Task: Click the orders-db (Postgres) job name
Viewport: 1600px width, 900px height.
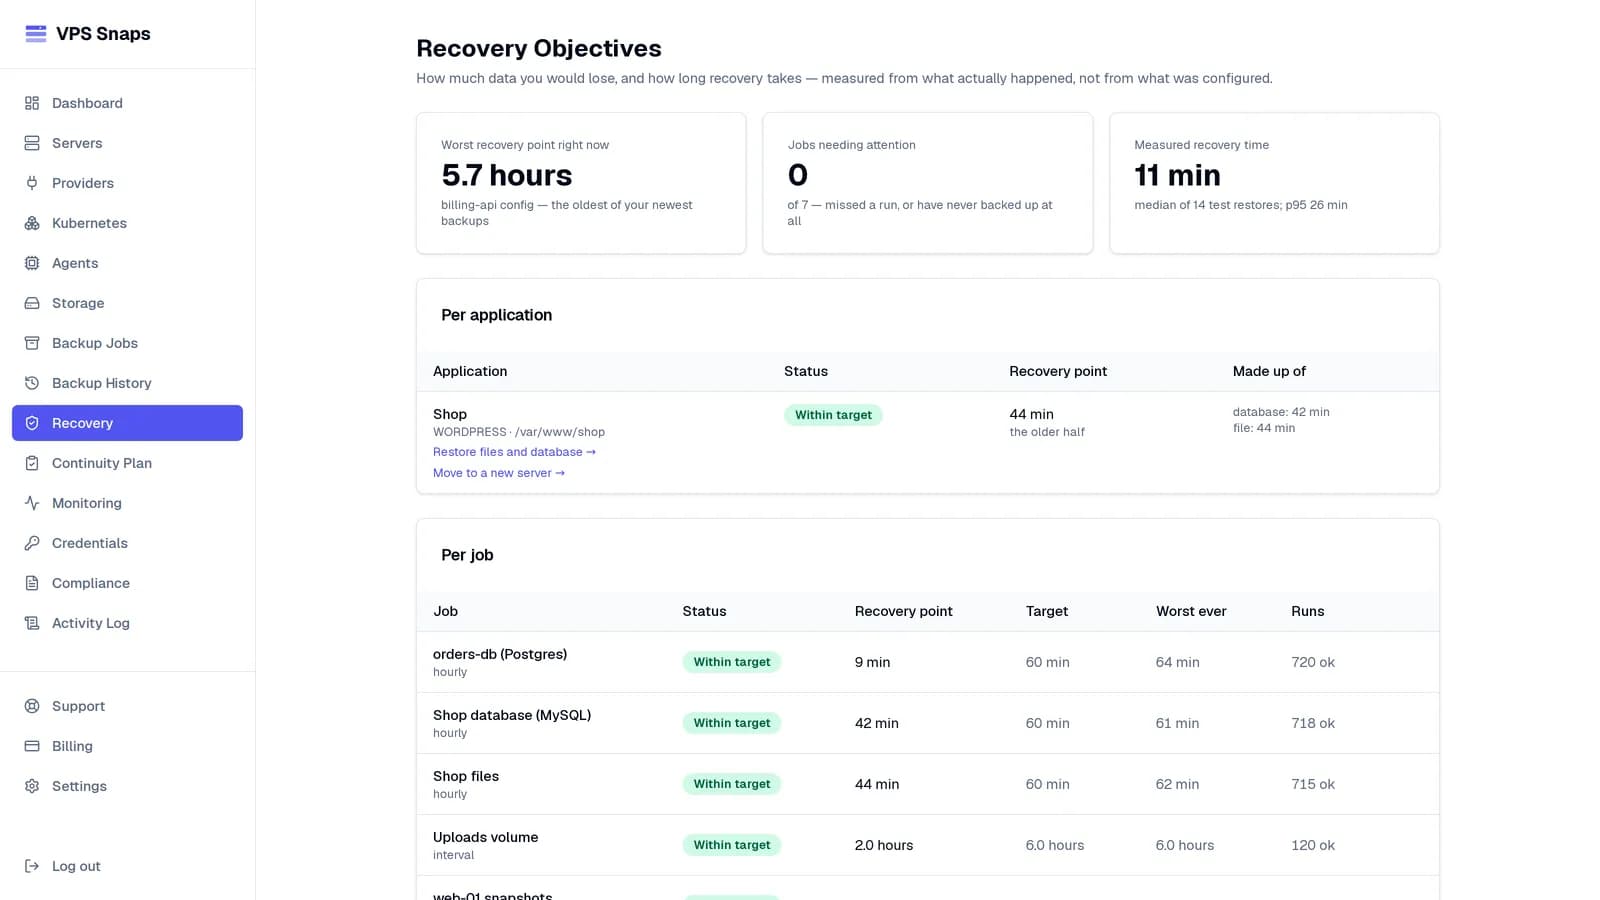Action: coord(500,654)
